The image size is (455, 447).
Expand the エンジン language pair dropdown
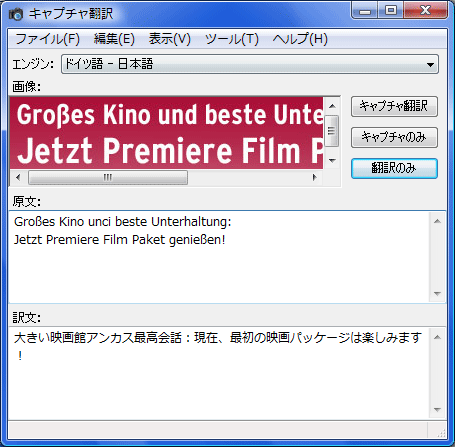250,64
